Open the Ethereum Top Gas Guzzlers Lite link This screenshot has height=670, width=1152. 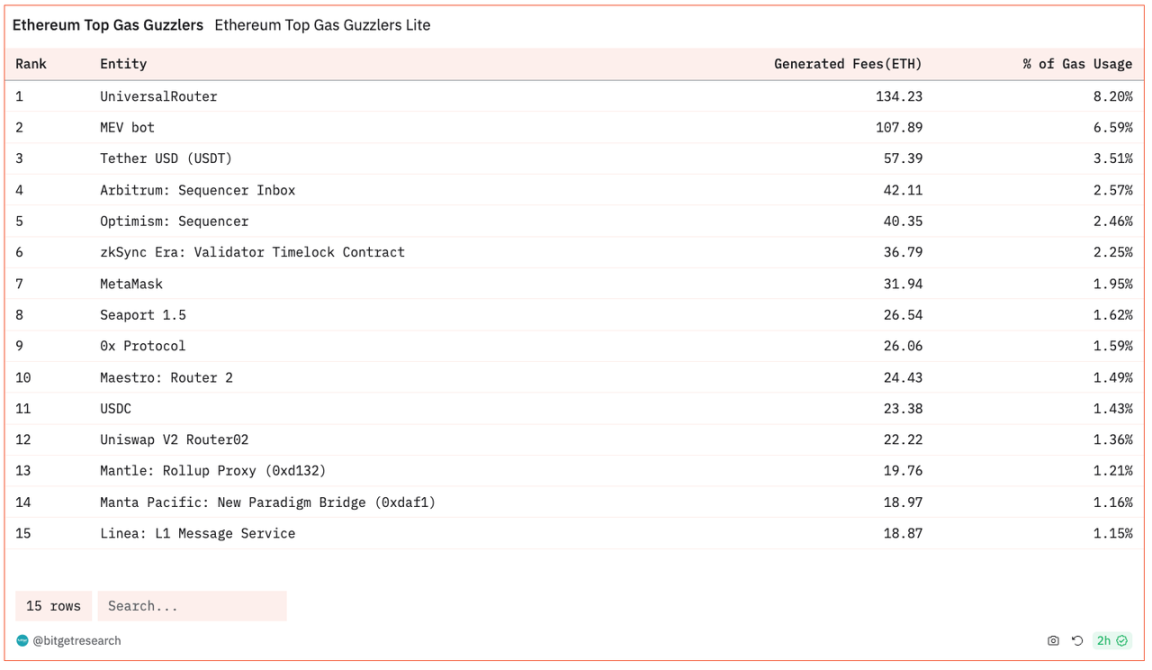click(x=322, y=25)
